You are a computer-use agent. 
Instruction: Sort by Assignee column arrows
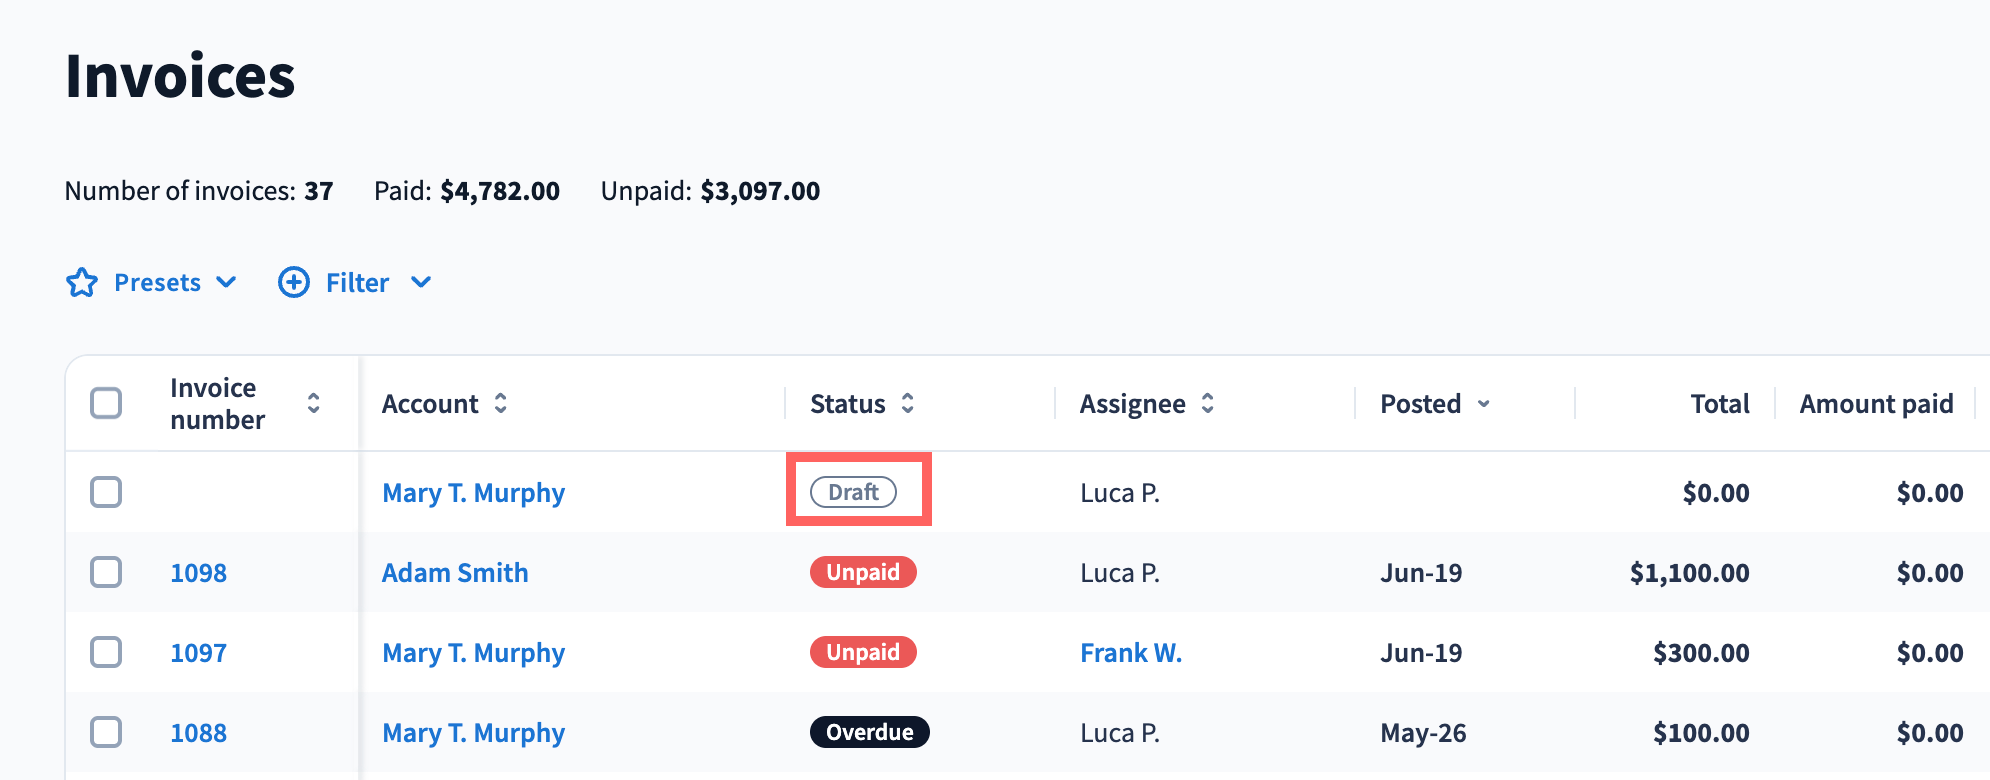(1208, 403)
